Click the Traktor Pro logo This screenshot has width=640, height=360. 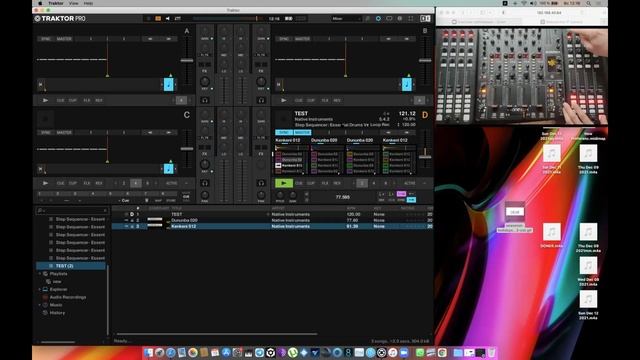coord(60,19)
